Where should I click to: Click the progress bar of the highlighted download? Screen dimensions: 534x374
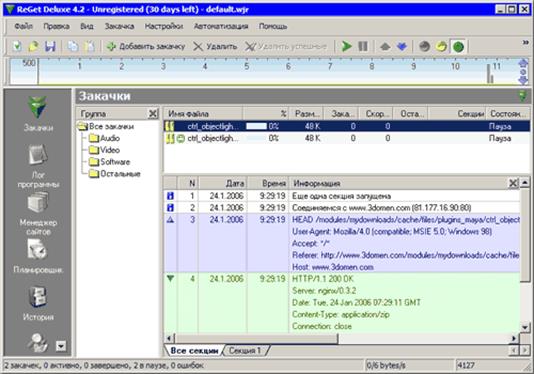(256, 126)
